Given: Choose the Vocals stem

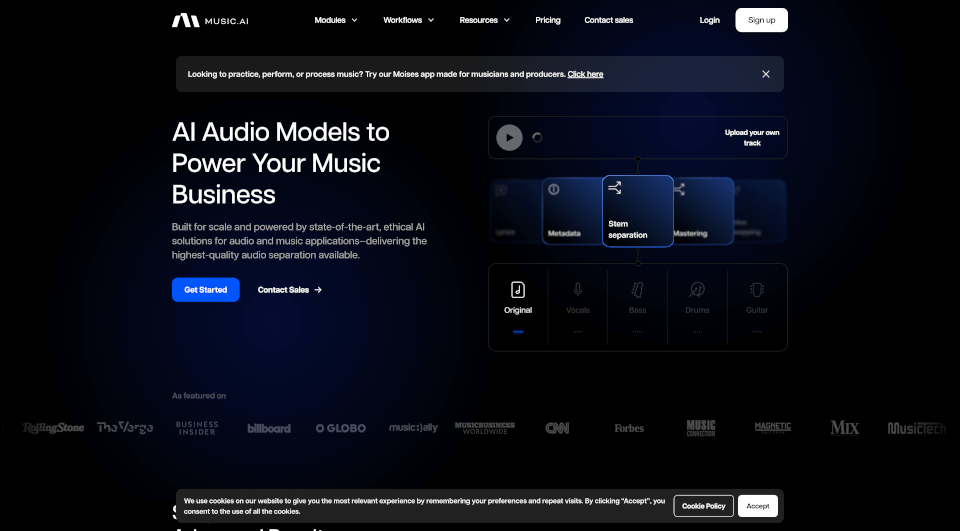Looking at the screenshot, I should point(578,307).
